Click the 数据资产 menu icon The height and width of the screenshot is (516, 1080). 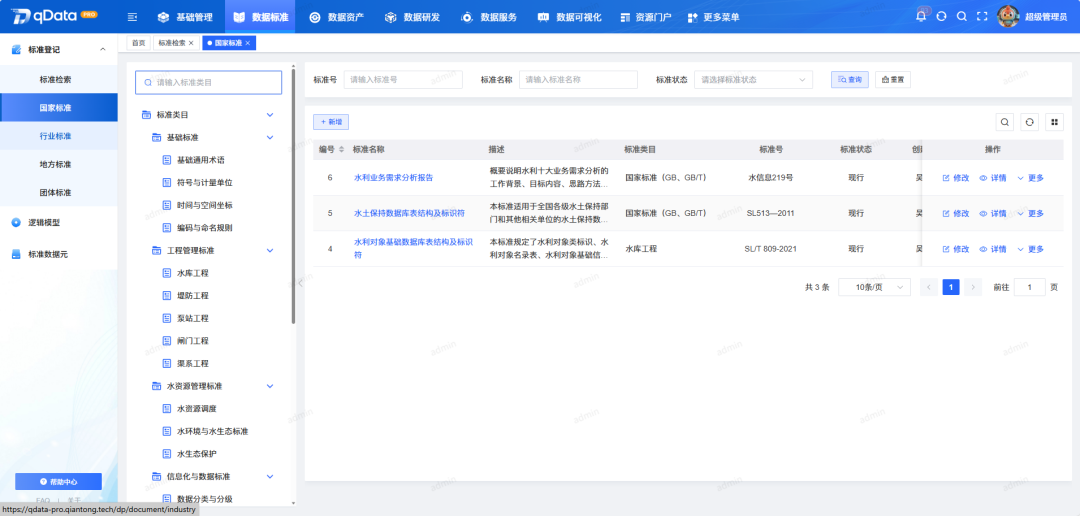point(315,17)
